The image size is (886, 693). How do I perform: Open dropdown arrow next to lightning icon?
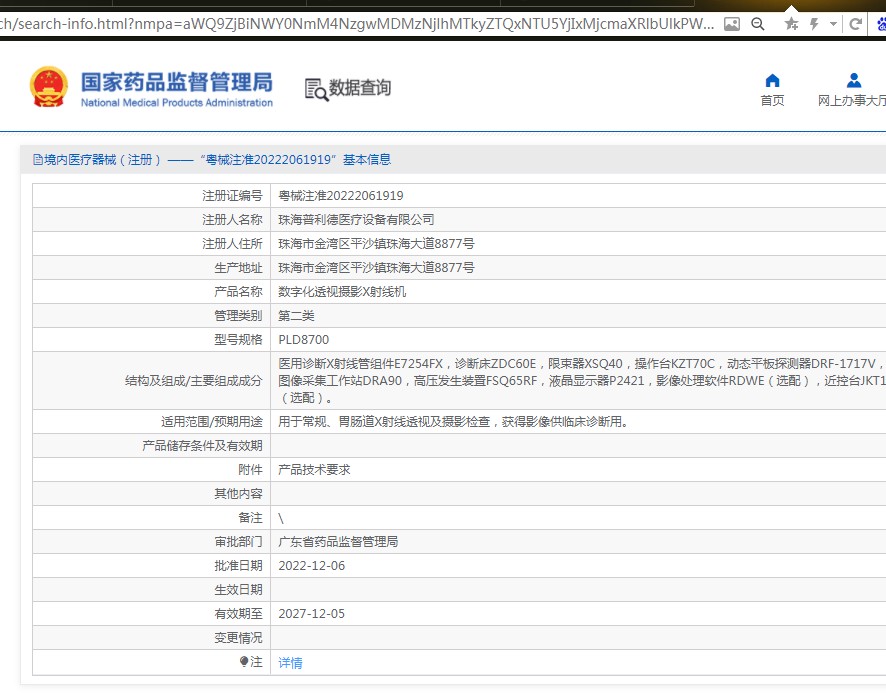[x=833, y=23]
